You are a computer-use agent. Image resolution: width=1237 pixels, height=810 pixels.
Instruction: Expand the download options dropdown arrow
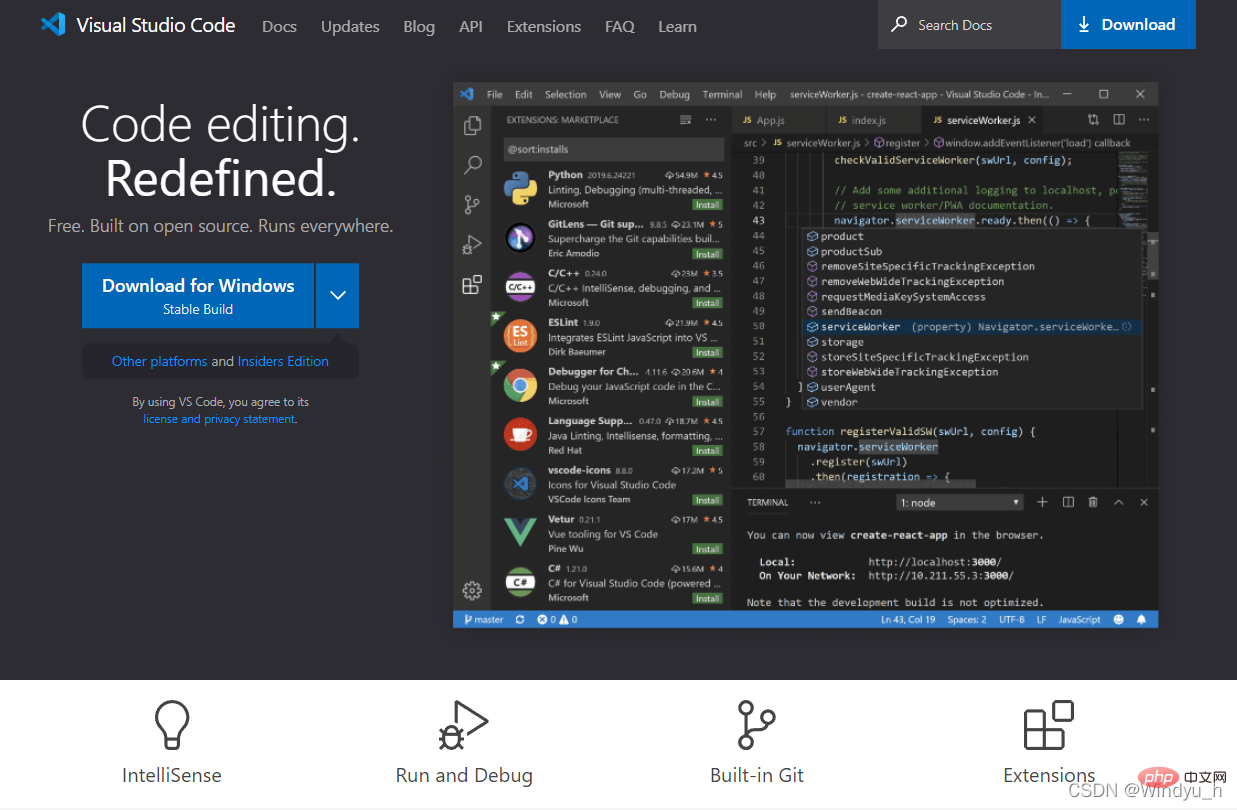pyautogui.click(x=338, y=295)
